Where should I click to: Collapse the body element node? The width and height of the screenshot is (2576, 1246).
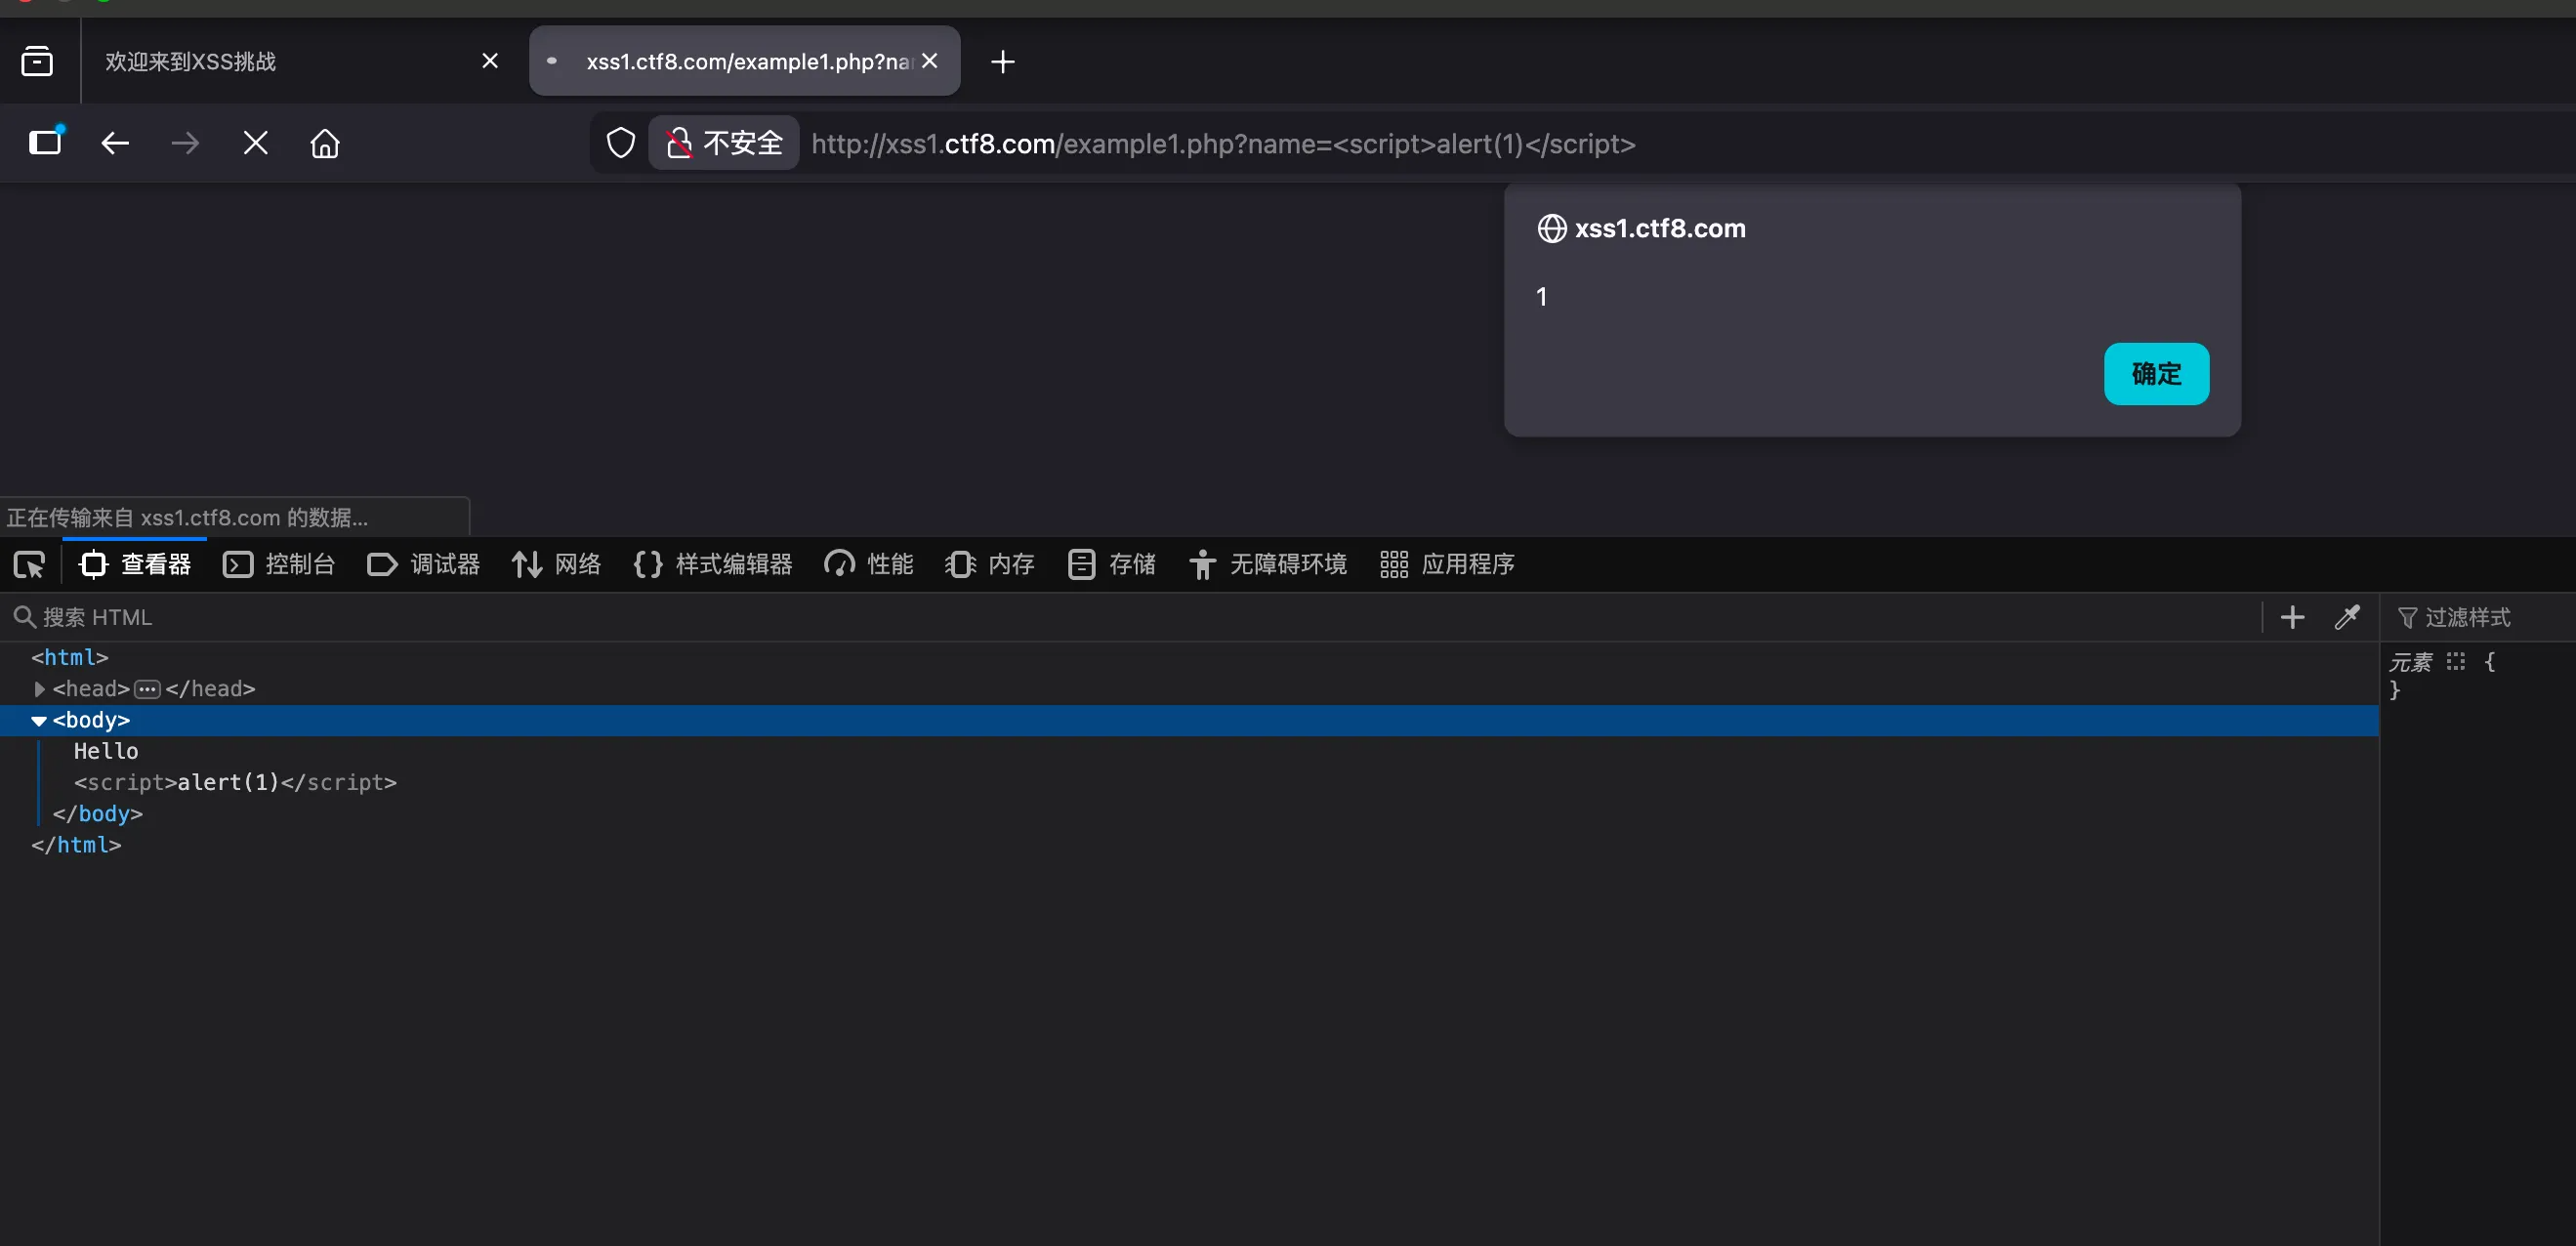coord(39,720)
